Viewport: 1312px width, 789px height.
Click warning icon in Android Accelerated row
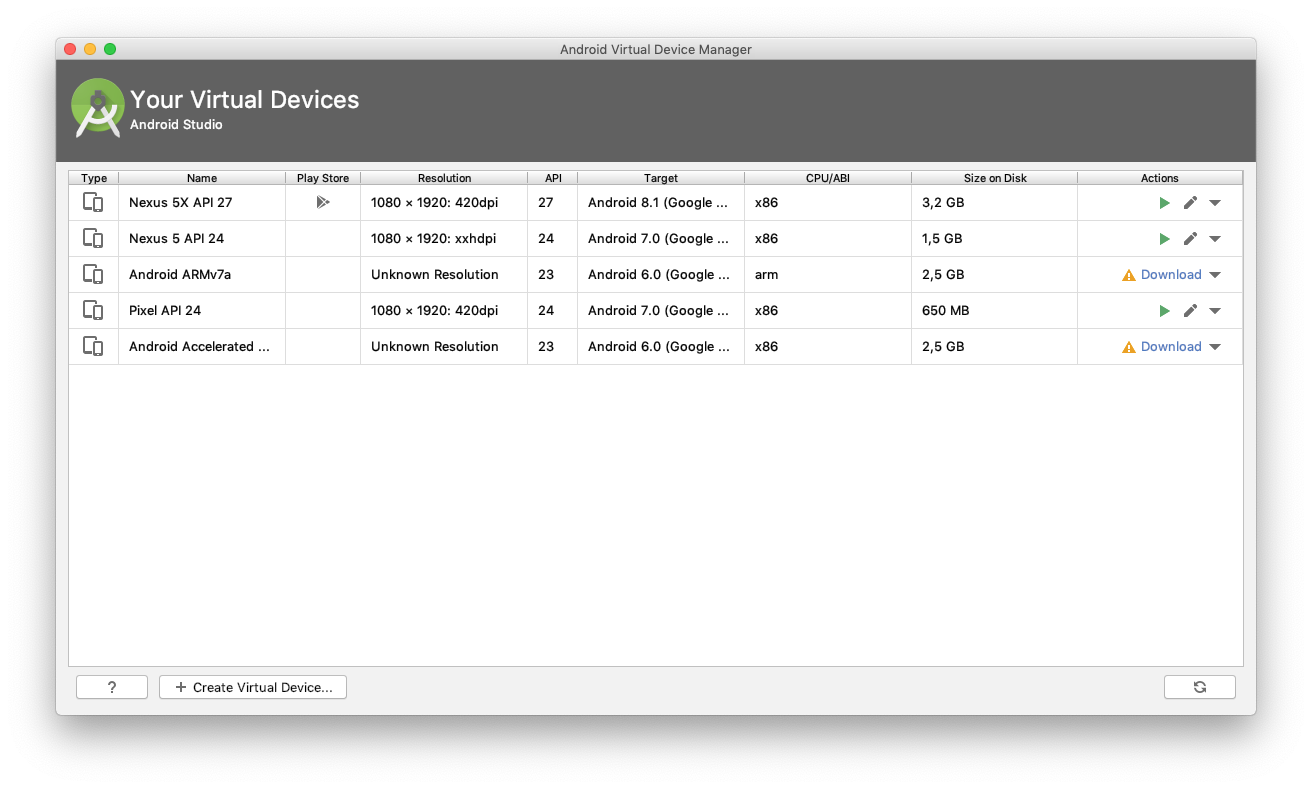coord(1129,347)
